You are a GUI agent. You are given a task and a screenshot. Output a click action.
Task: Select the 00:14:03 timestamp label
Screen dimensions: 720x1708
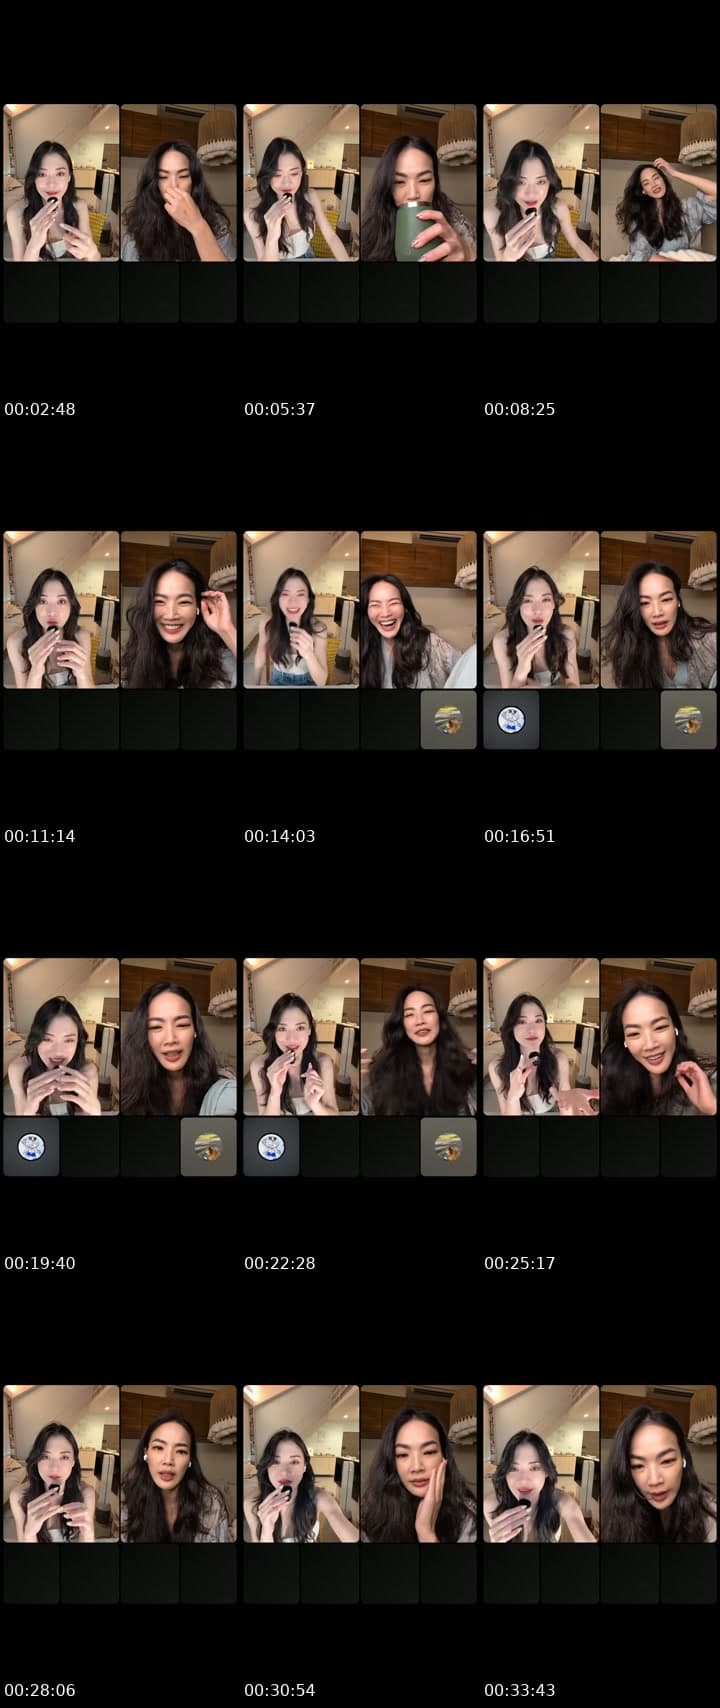point(280,836)
